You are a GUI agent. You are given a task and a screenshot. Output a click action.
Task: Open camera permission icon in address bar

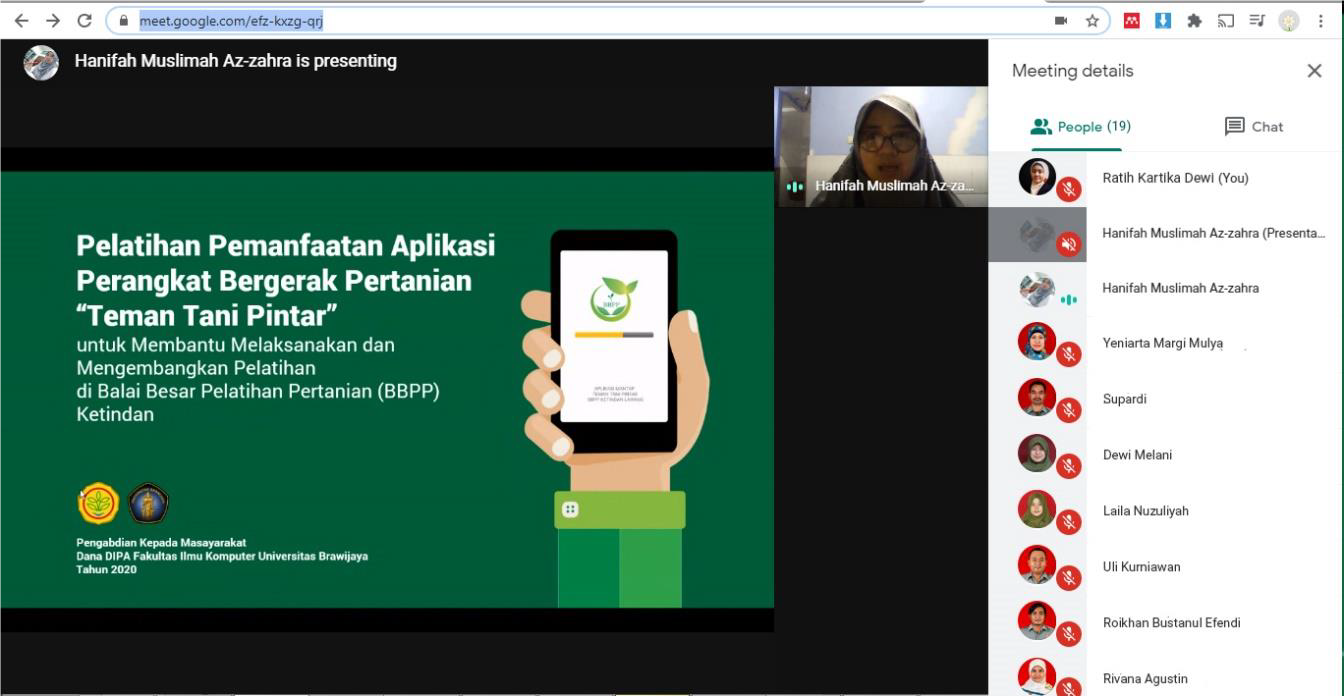1061,20
